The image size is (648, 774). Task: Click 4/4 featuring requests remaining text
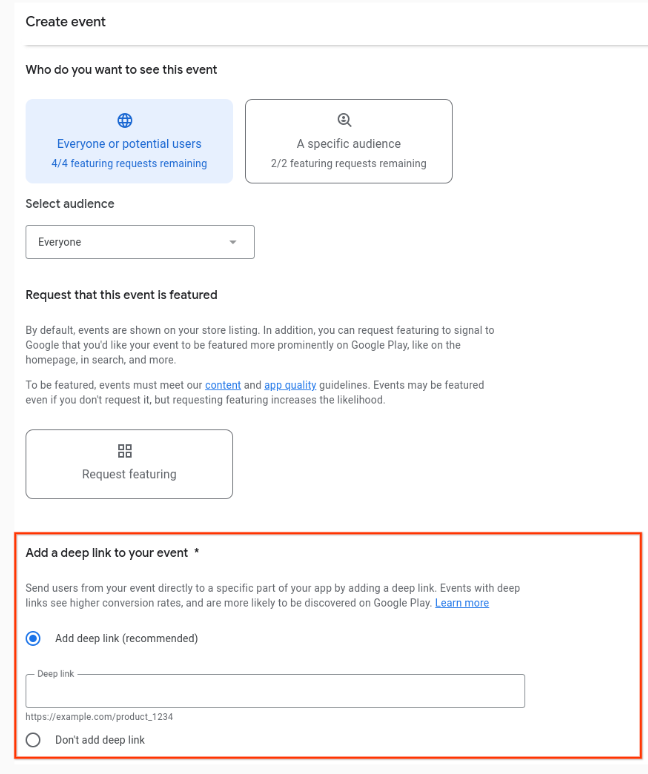point(129,163)
